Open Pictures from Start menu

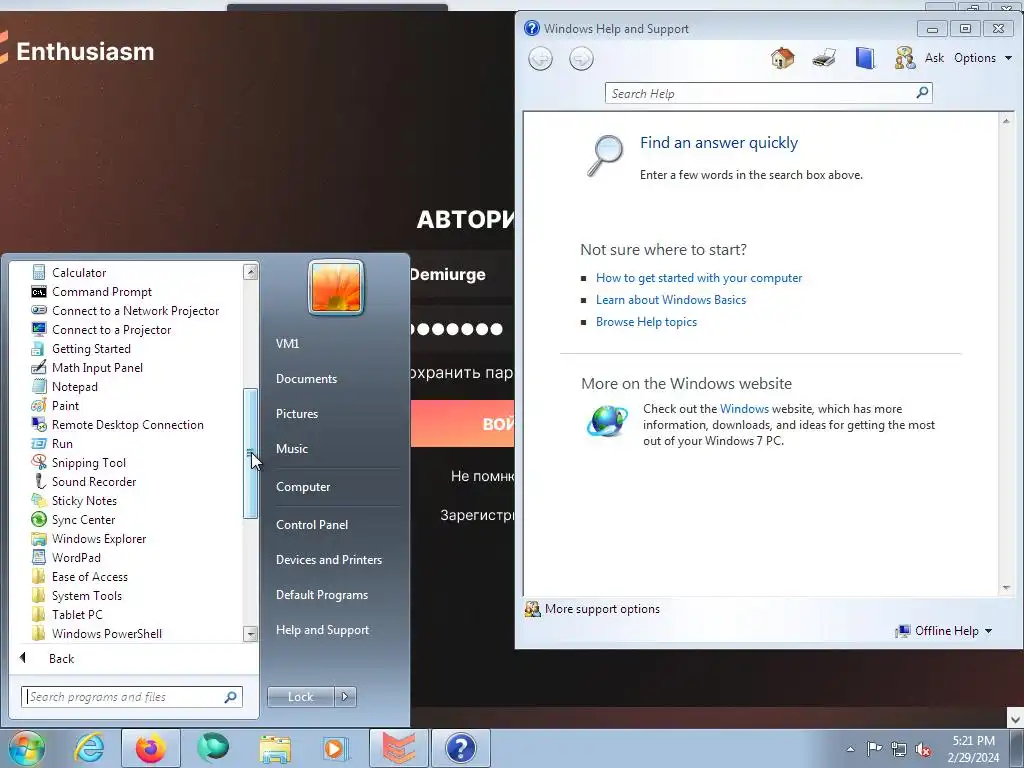tap(296, 413)
